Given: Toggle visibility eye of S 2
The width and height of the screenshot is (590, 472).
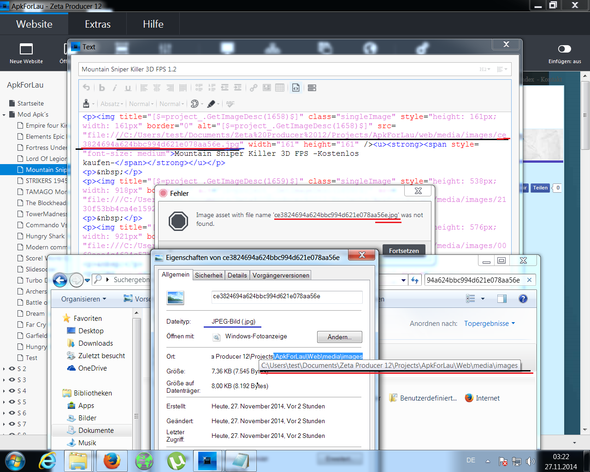Looking at the screenshot, I should (x=12, y=368).
